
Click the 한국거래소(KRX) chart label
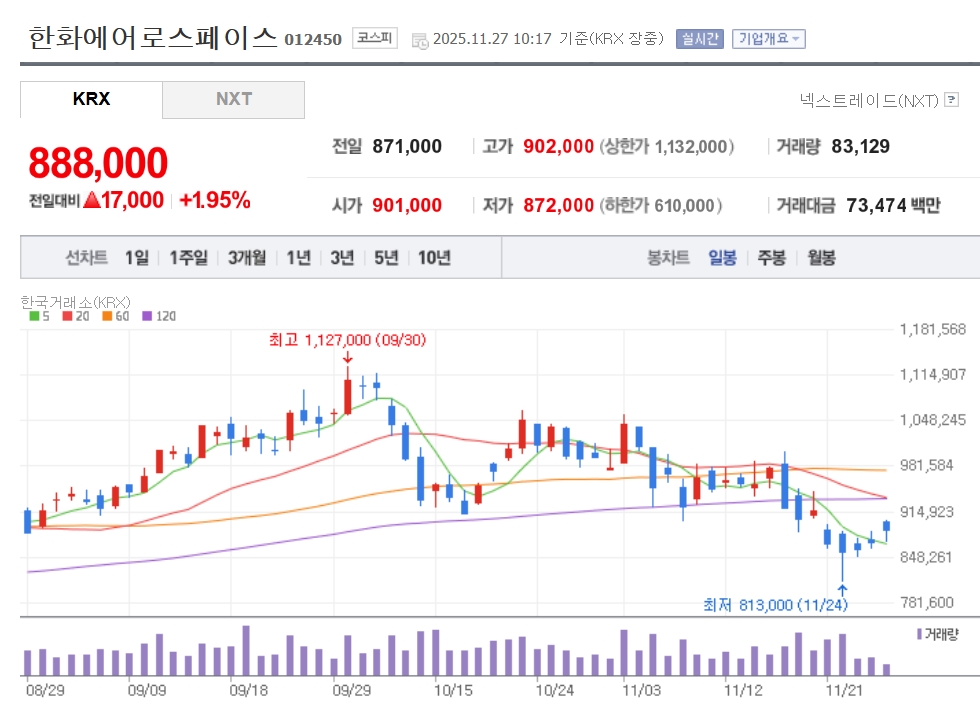coord(76,303)
